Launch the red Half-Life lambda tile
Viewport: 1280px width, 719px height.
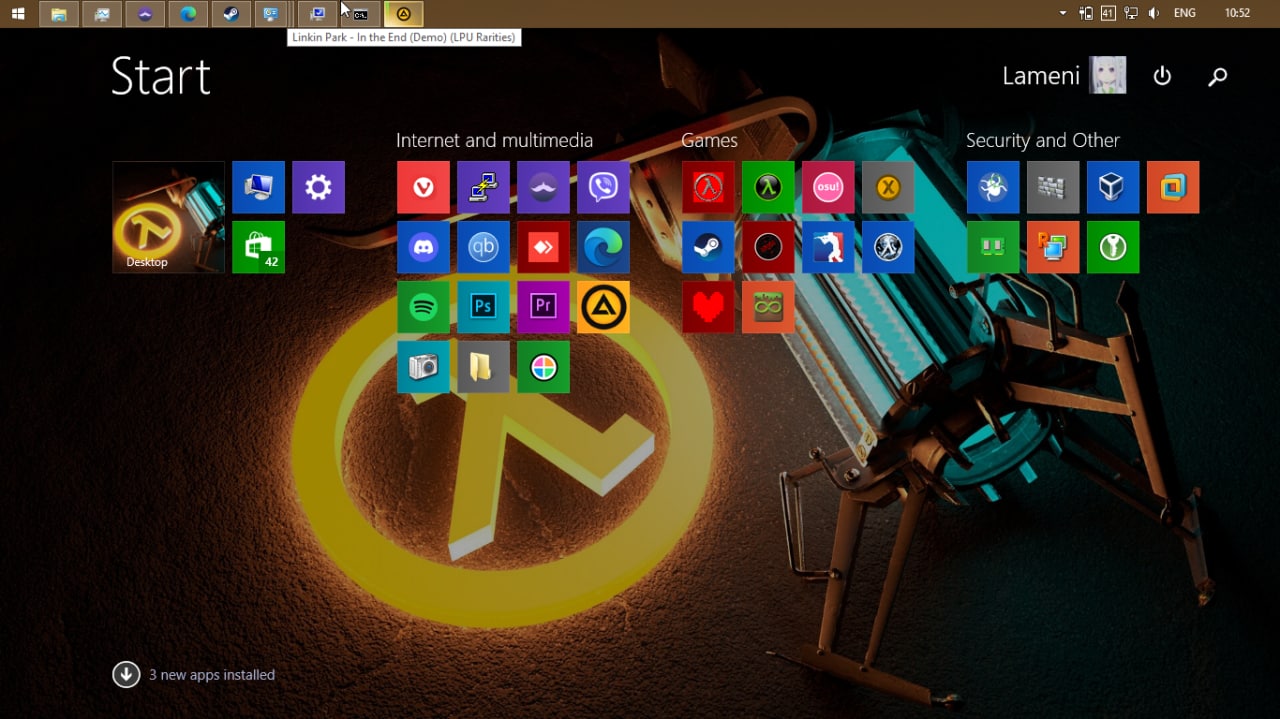(x=708, y=187)
